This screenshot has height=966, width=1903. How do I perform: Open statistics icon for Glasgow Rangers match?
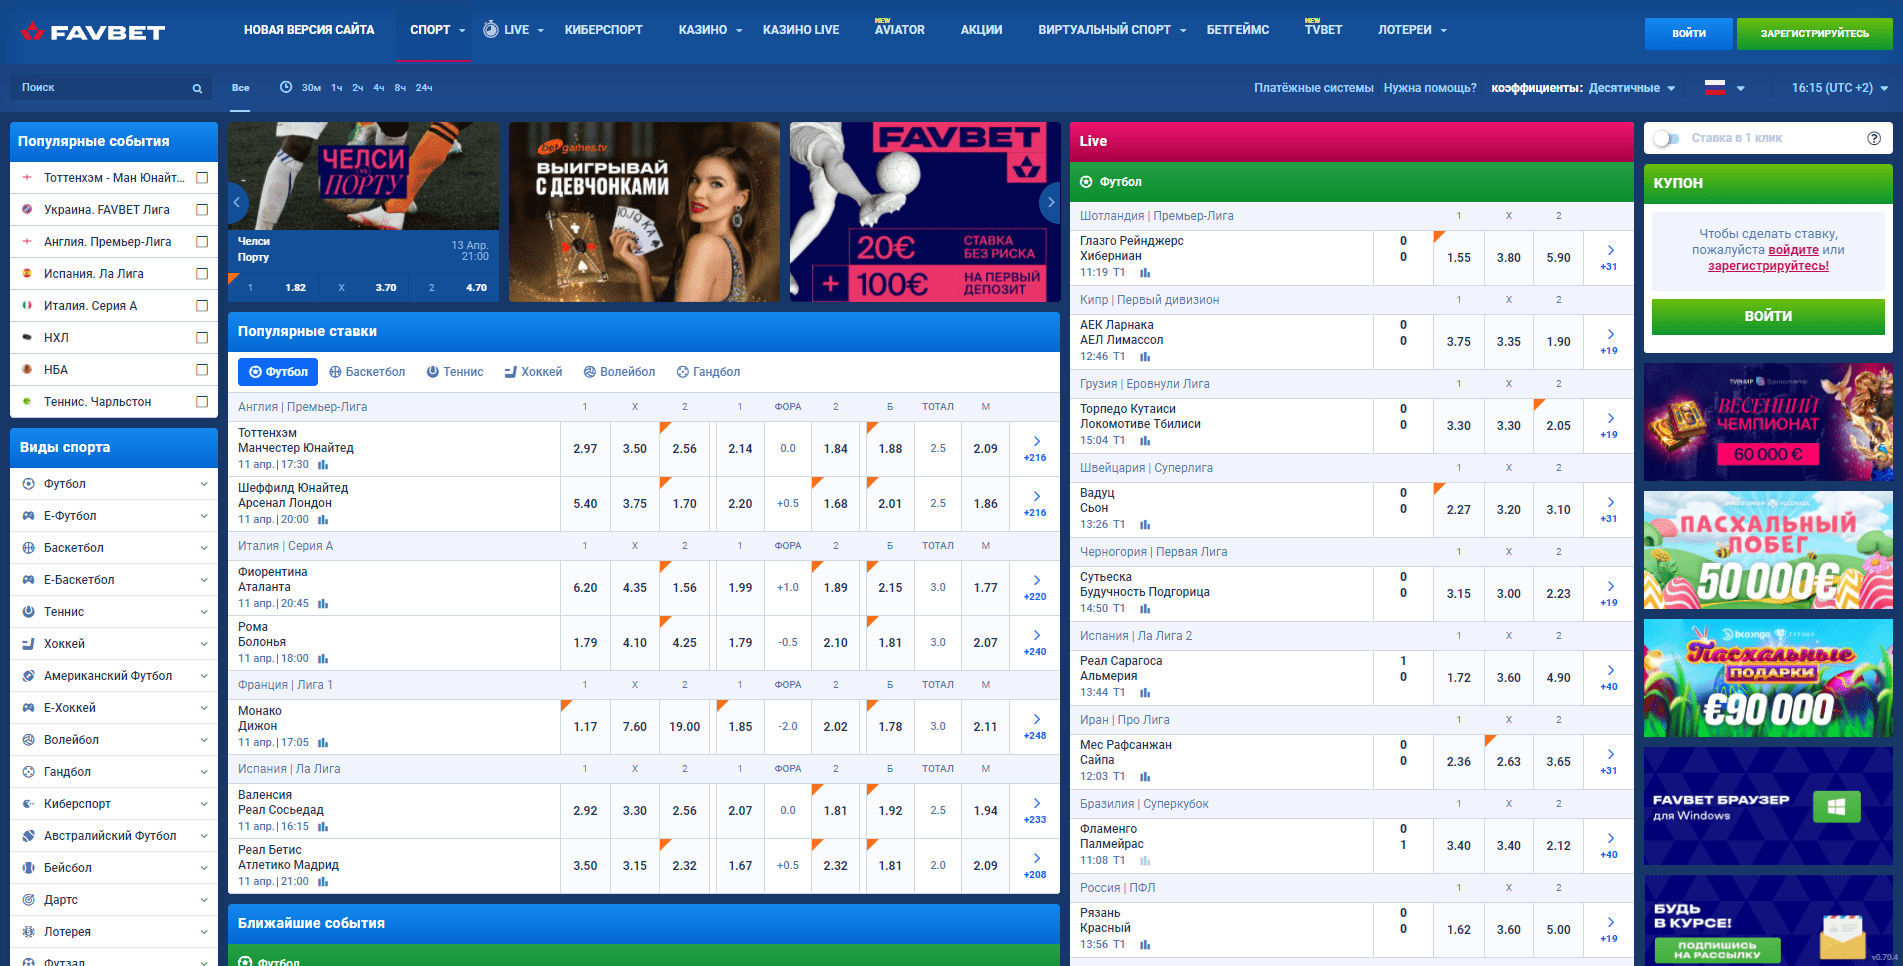click(x=1145, y=273)
